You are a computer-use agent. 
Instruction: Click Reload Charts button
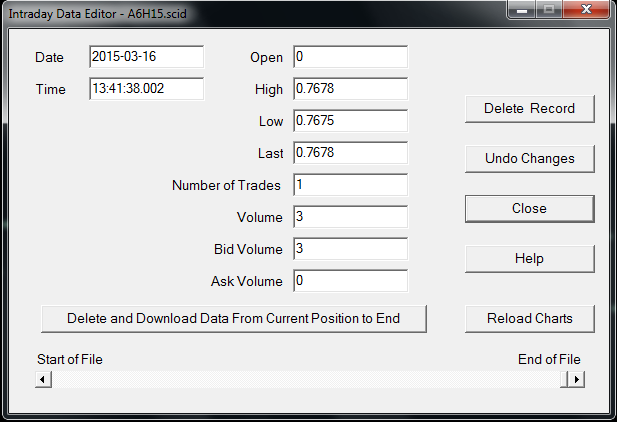click(529, 318)
